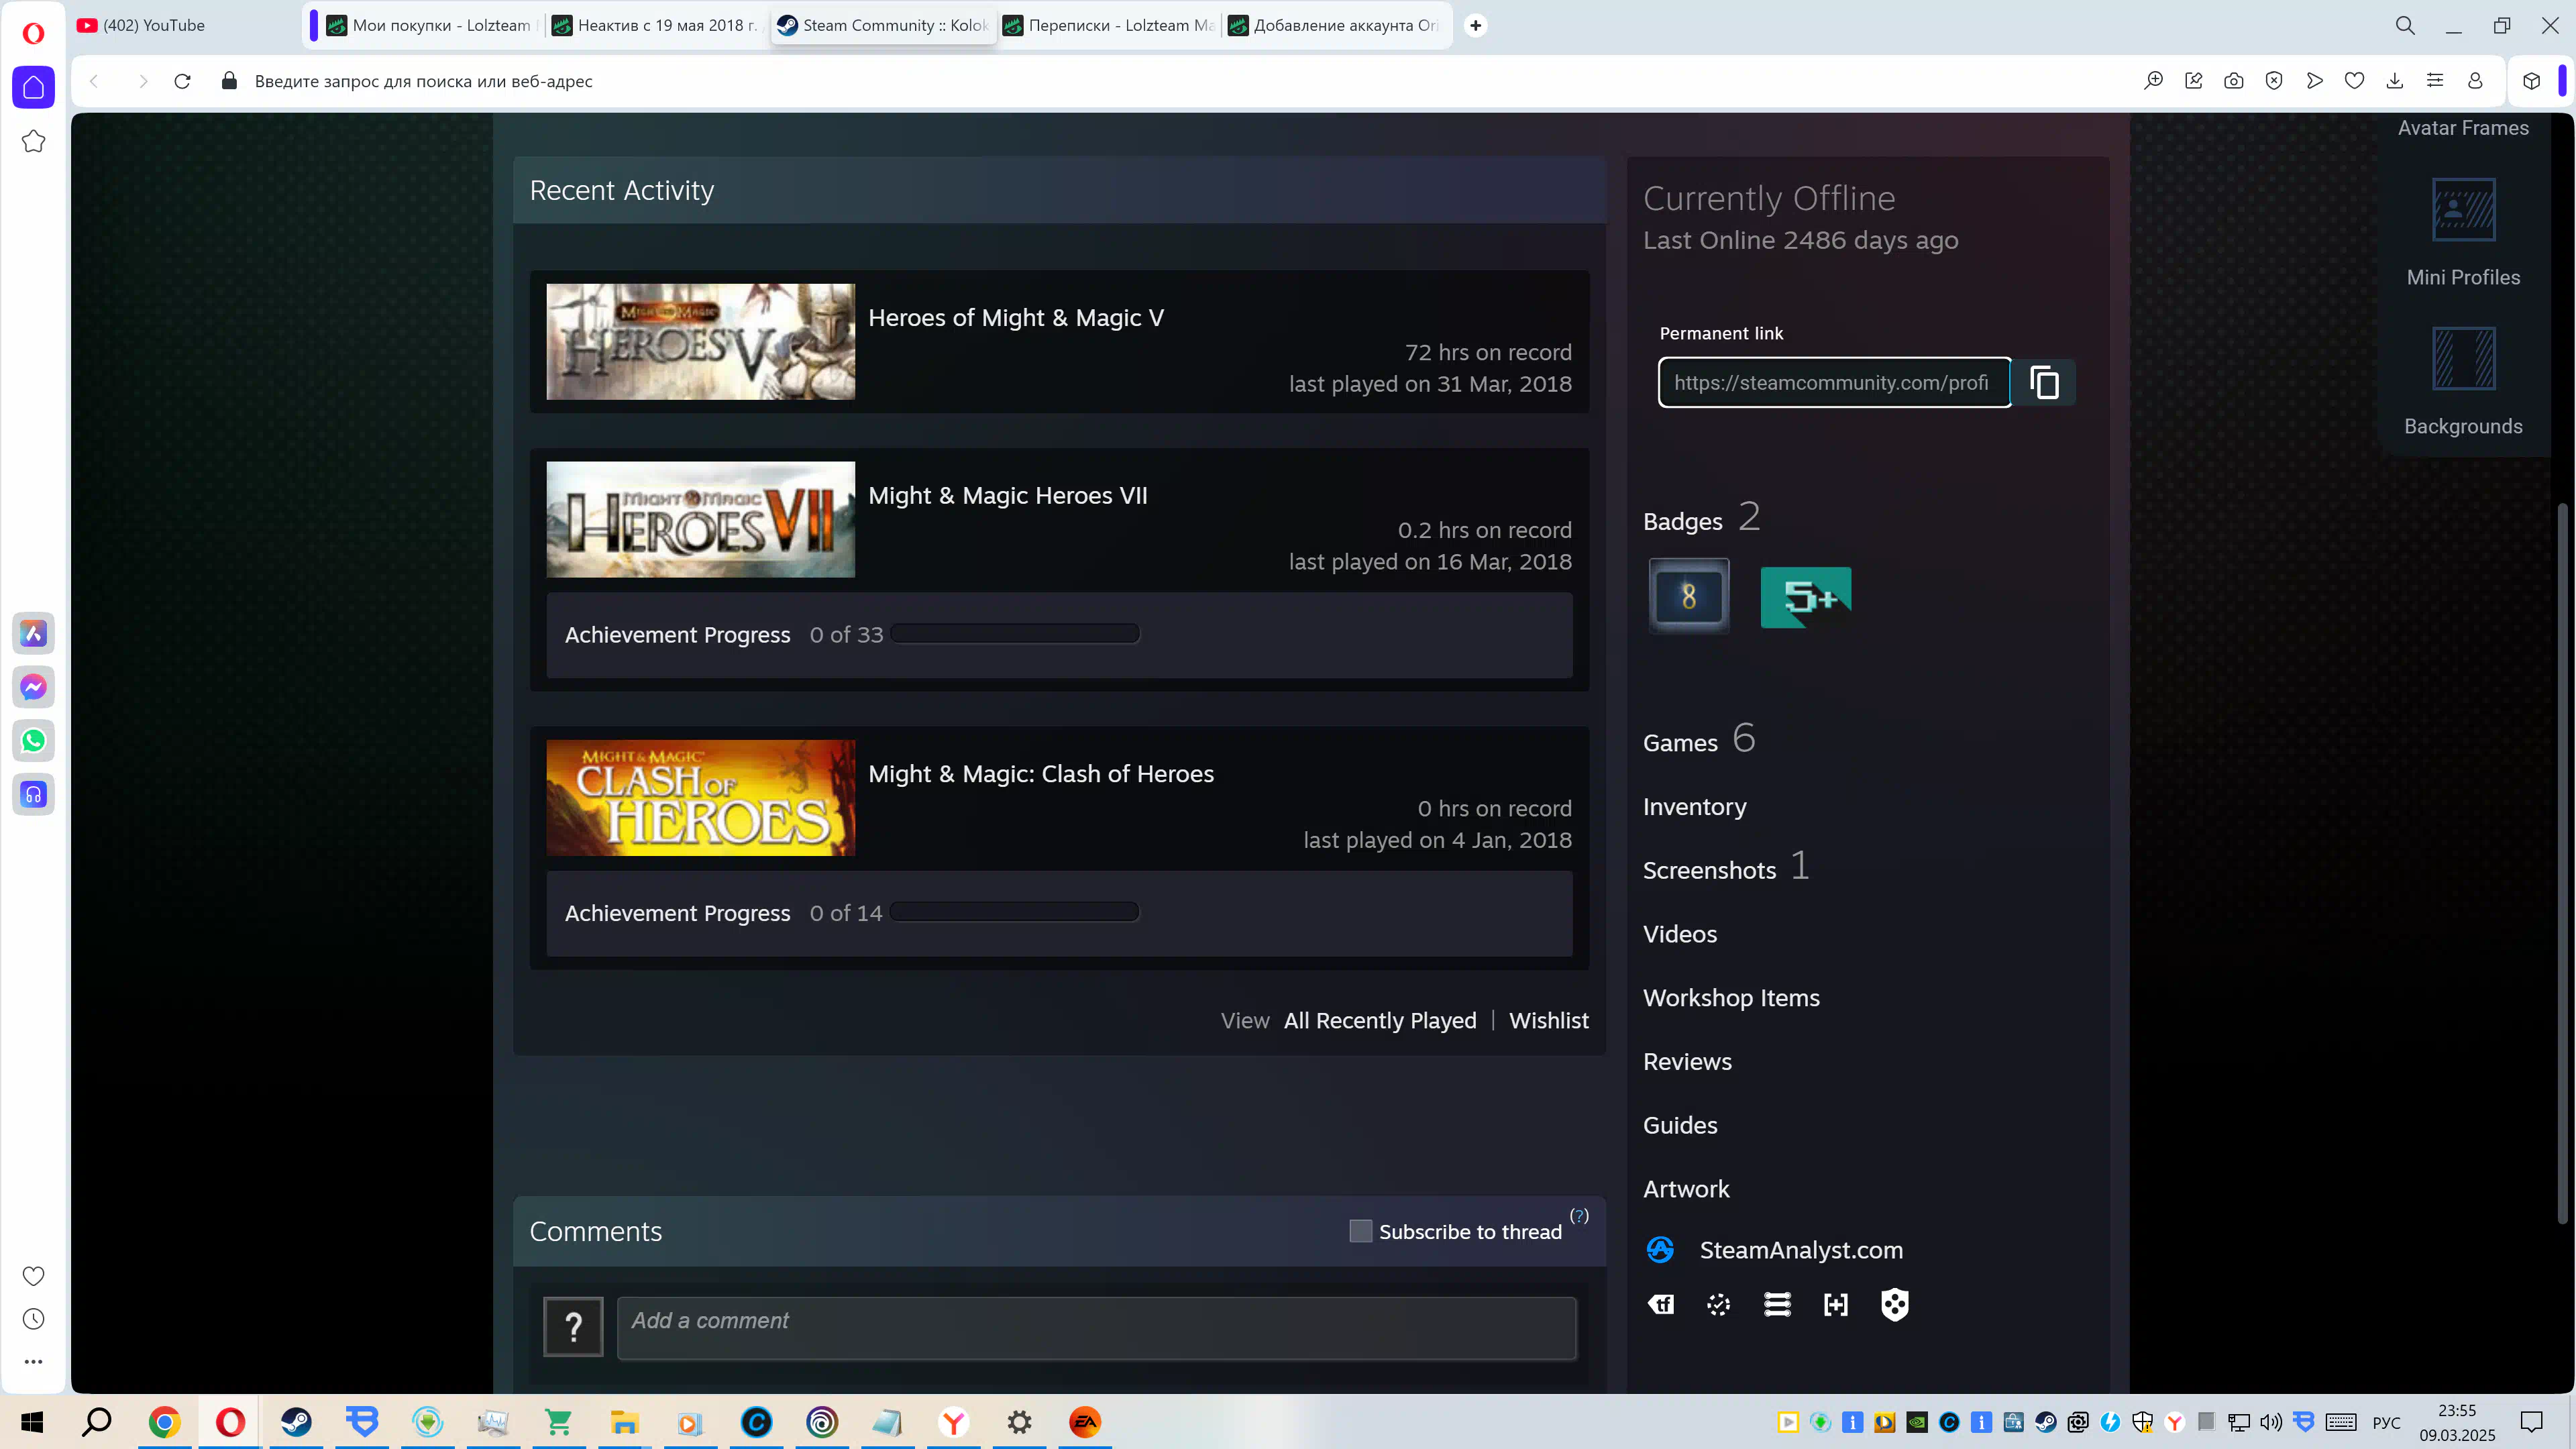Click the level 8 badge
Screen dimensions: 2576x1449
[1689, 596]
